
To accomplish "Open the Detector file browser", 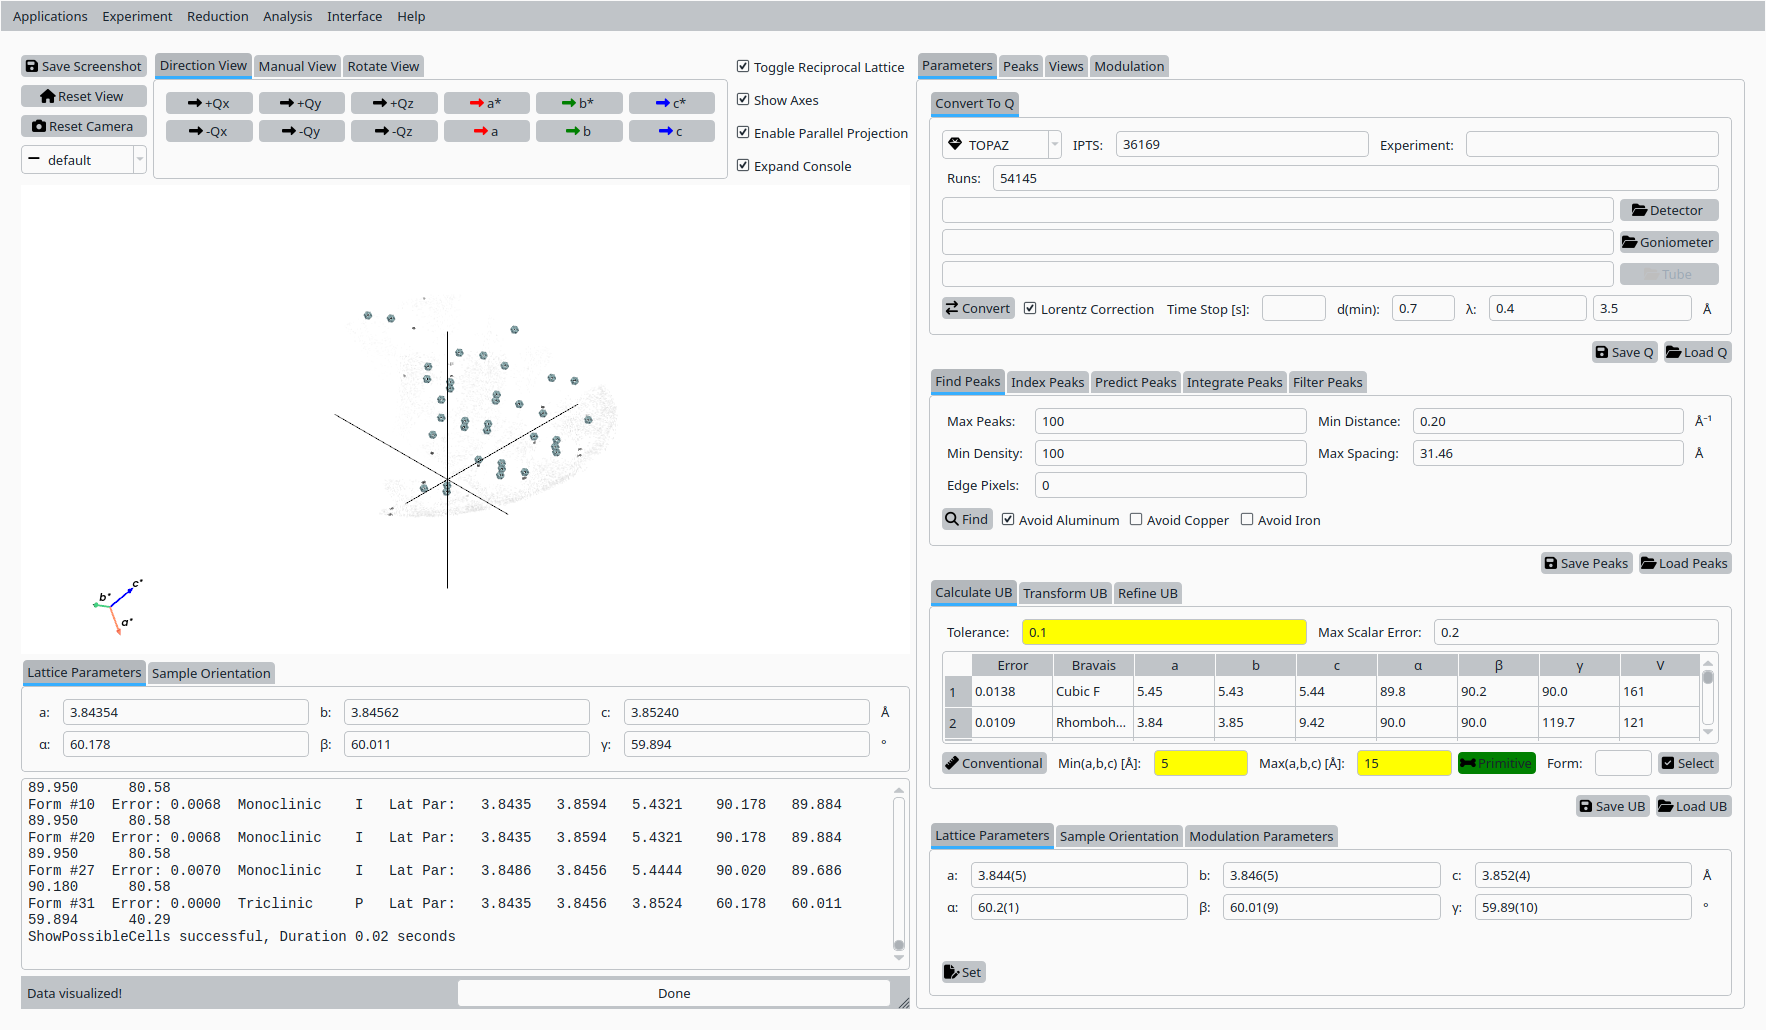I will [x=1668, y=210].
